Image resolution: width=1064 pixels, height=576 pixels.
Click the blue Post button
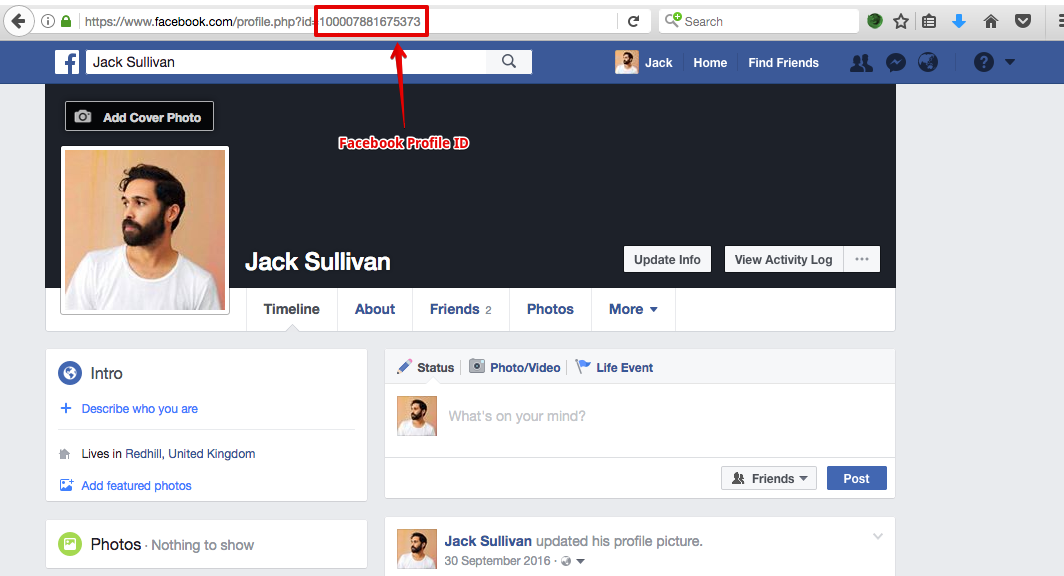coord(856,478)
